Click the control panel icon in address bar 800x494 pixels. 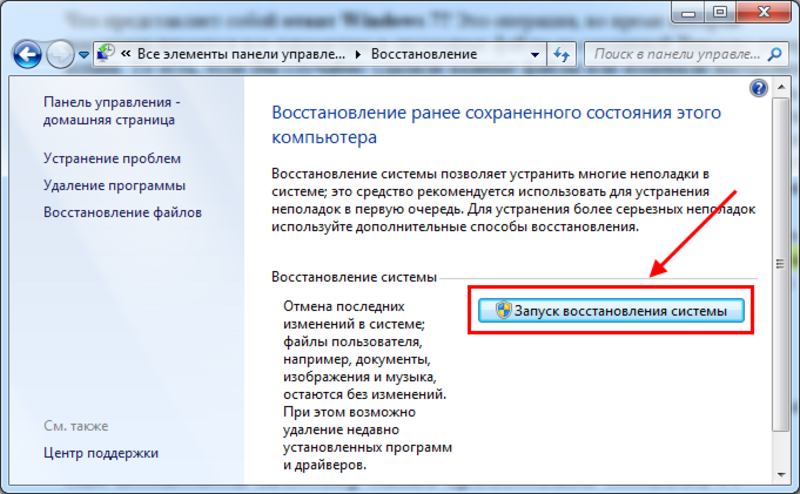pos(106,53)
